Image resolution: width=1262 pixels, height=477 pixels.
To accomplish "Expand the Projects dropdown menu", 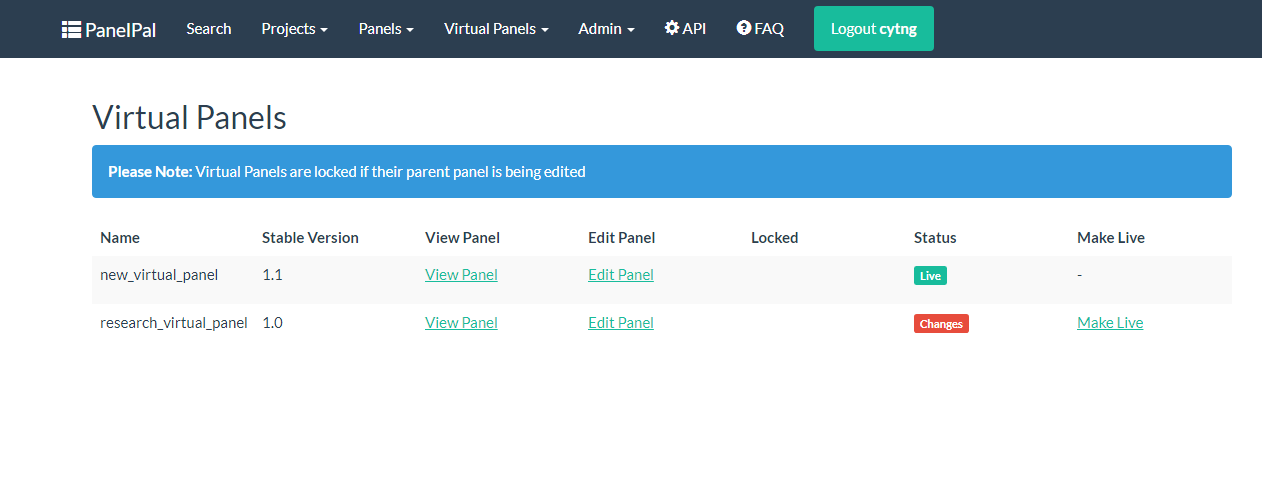I will (295, 29).
